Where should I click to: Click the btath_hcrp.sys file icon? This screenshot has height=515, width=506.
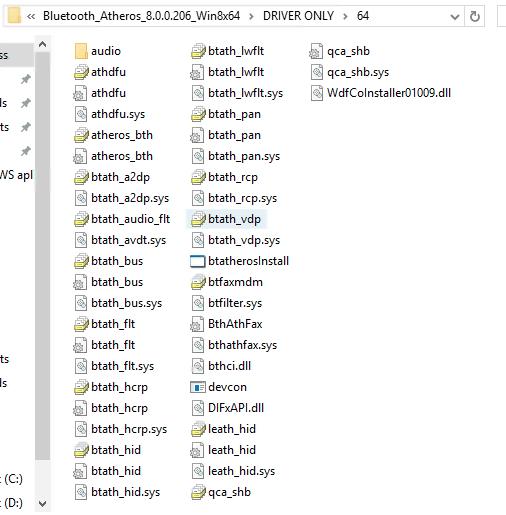point(81,429)
